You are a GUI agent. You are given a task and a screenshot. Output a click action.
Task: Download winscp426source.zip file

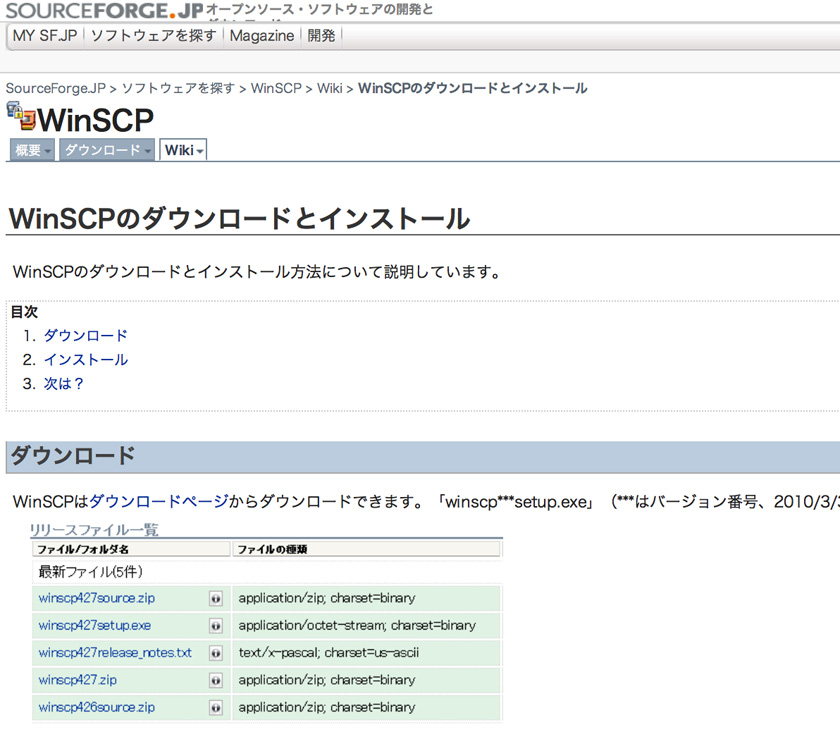[96, 708]
